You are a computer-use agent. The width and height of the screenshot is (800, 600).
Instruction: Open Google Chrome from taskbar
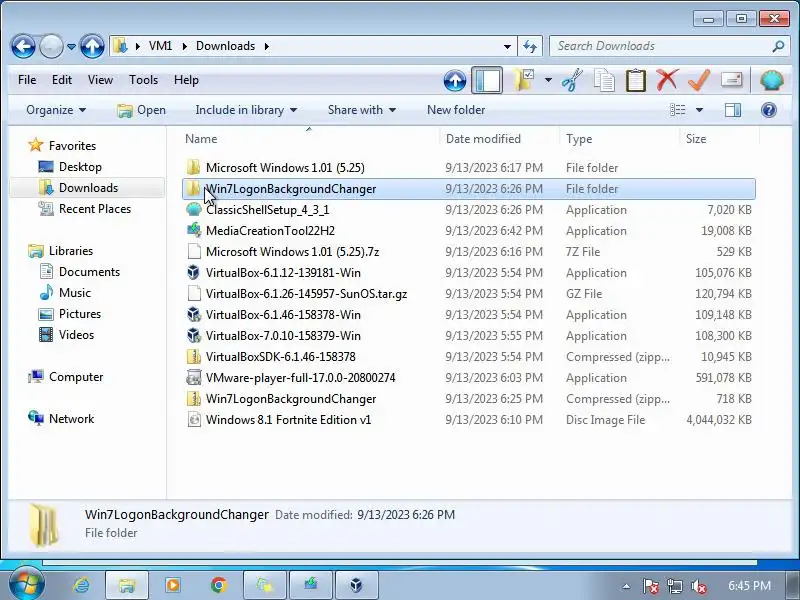tap(218, 585)
